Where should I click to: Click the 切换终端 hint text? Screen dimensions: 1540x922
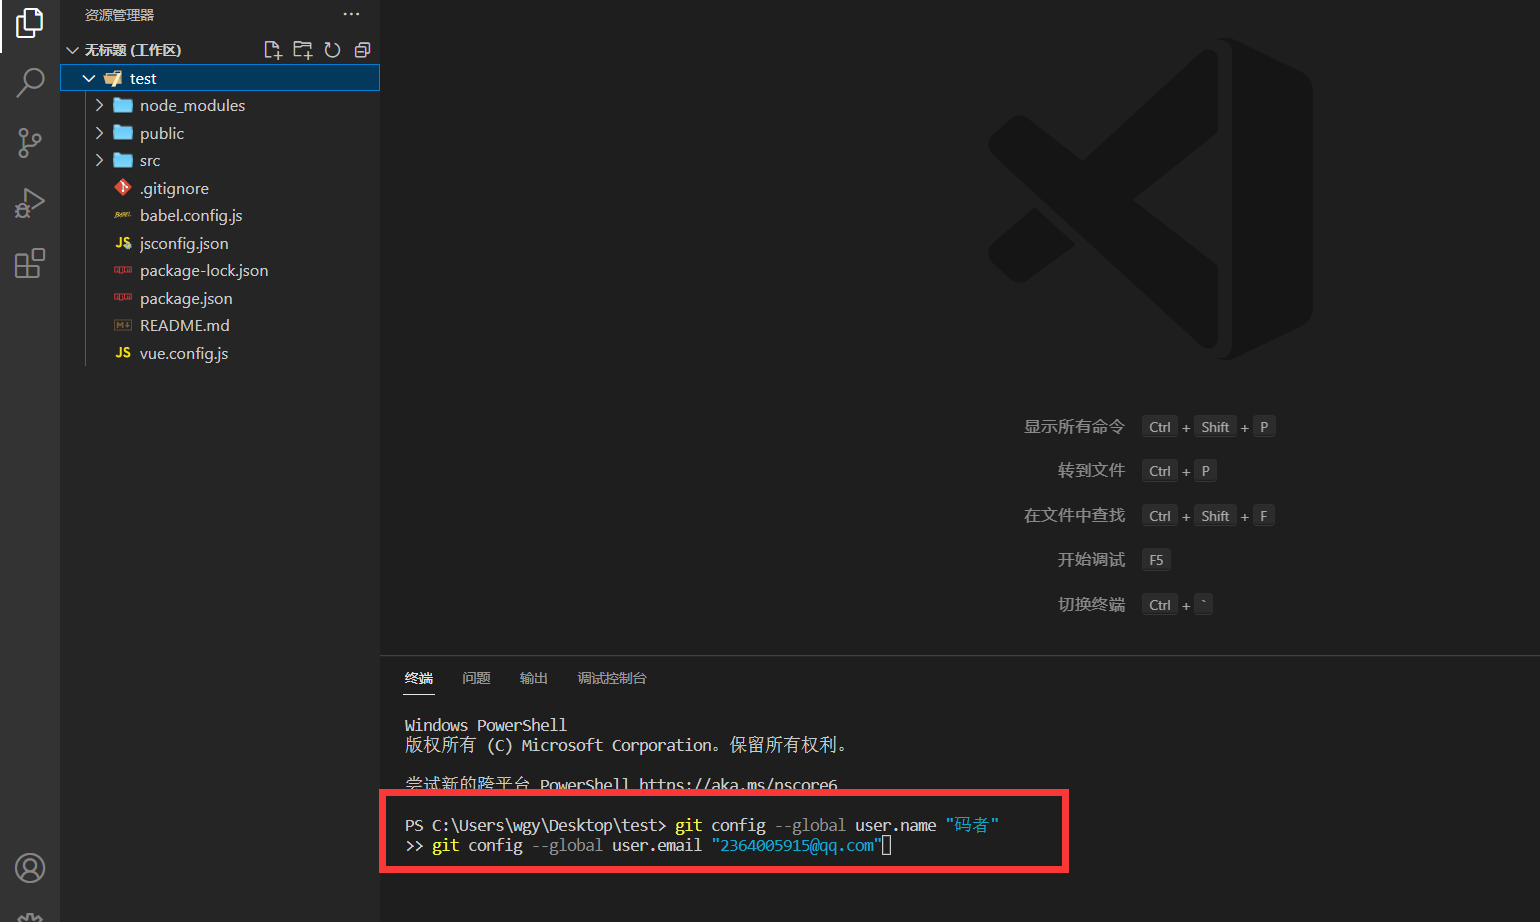[1091, 605]
